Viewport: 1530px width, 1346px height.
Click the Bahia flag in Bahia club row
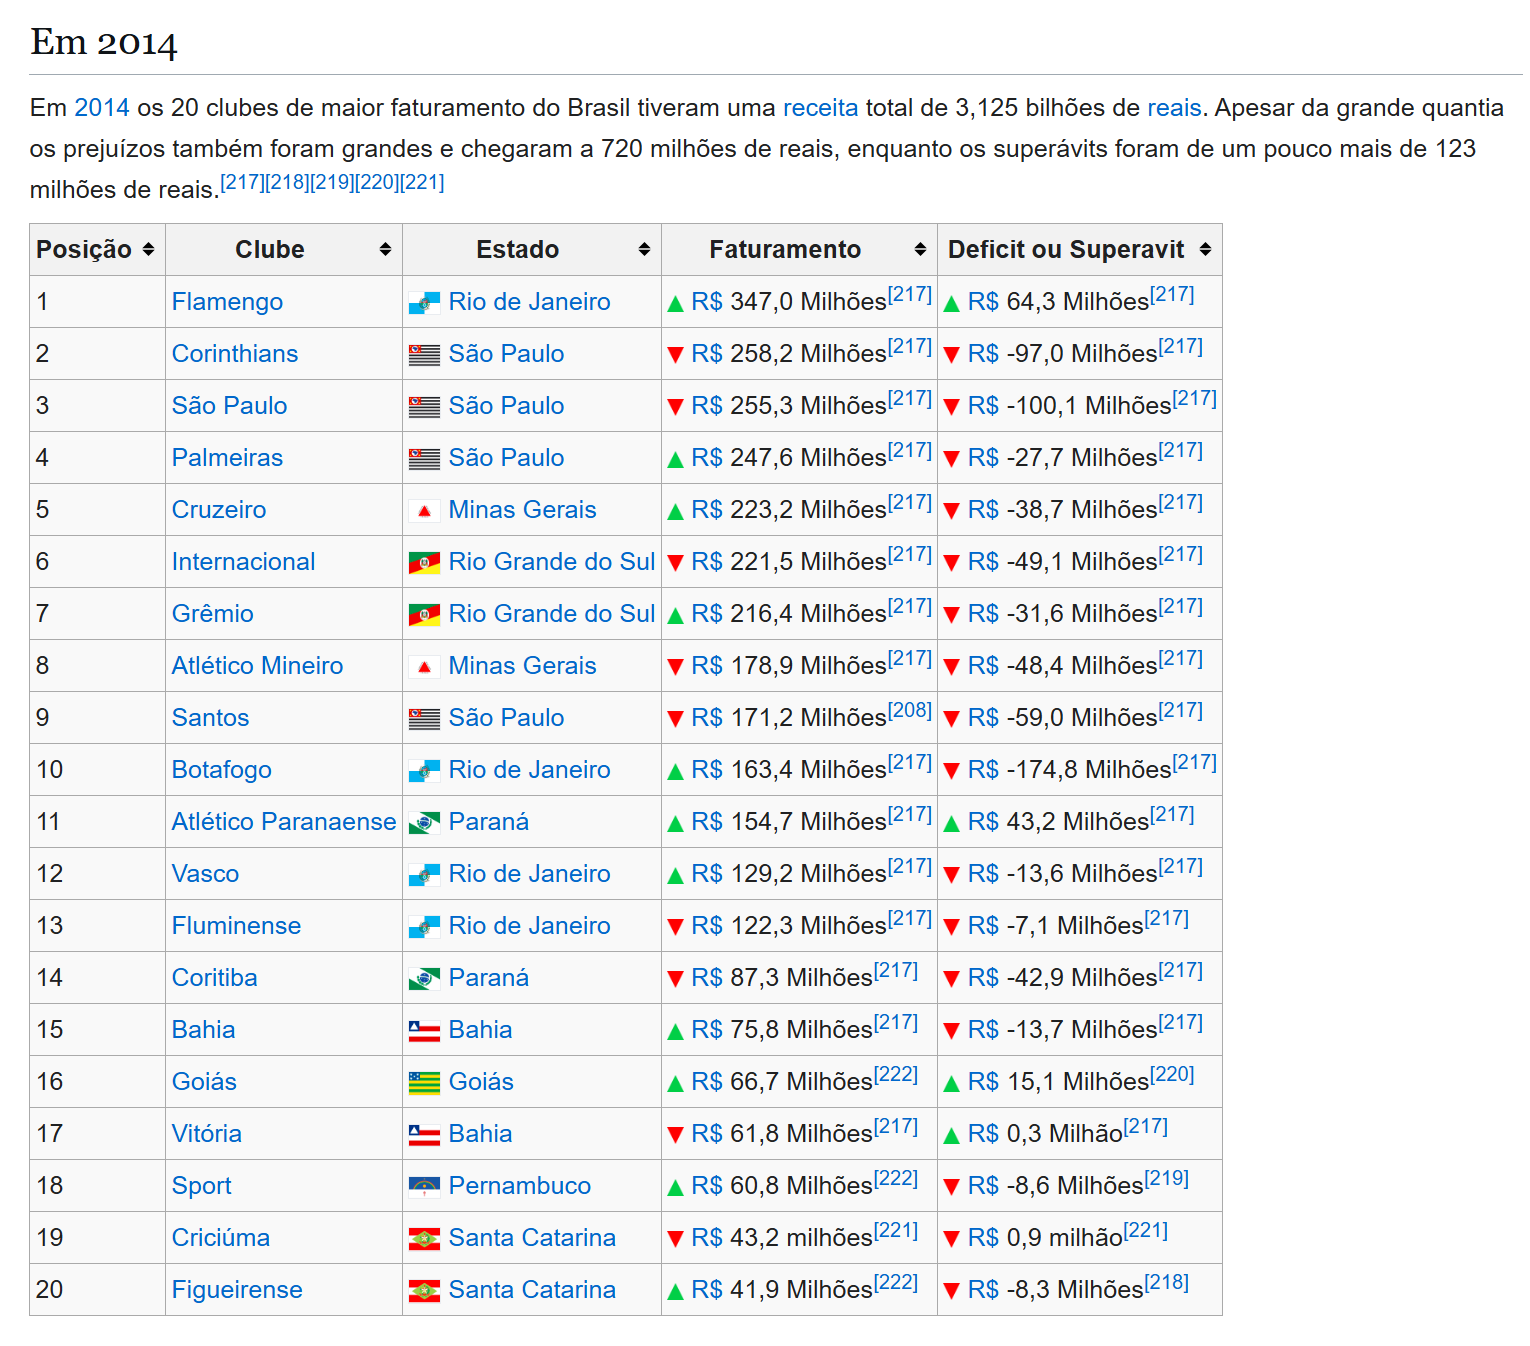tap(424, 1031)
